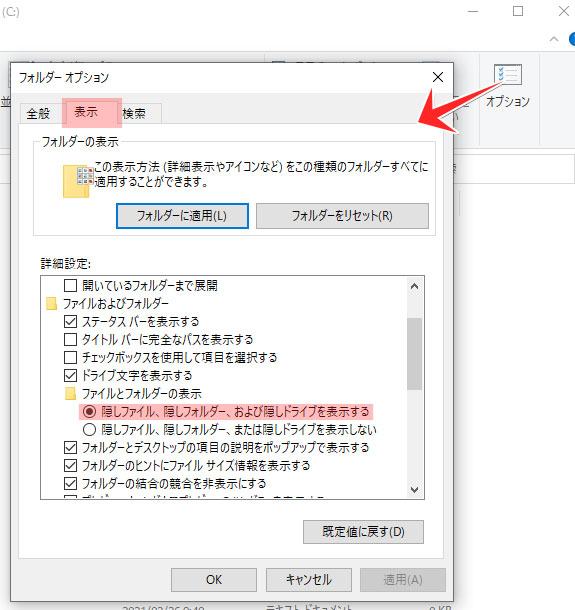The height and width of the screenshot is (610, 575).
Task: Click the ファイルおよびフォルダー folder icon
Action: 51,303
